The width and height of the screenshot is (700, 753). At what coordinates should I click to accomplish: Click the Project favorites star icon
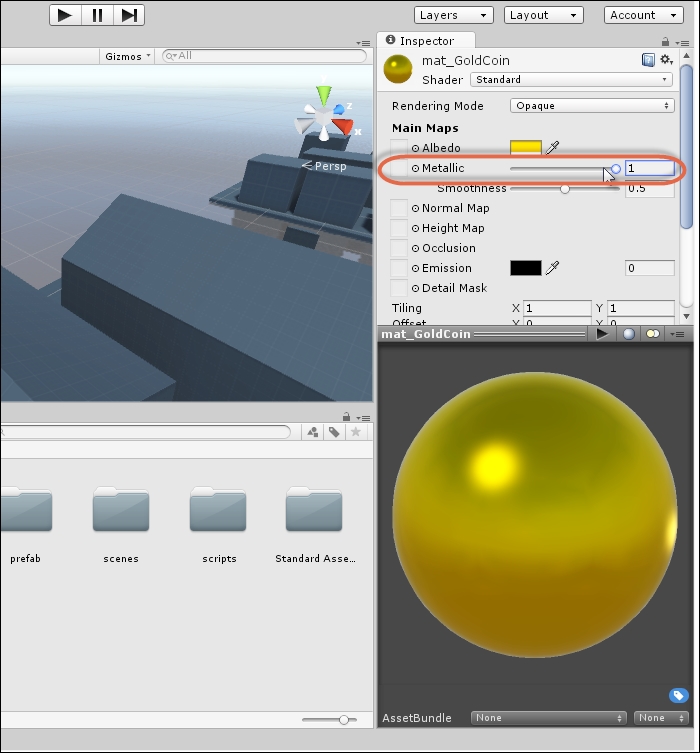point(356,432)
